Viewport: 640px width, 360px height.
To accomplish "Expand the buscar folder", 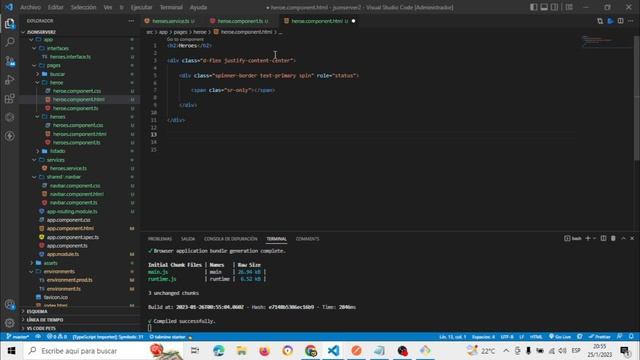I will pyautogui.click(x=38, y=74).
